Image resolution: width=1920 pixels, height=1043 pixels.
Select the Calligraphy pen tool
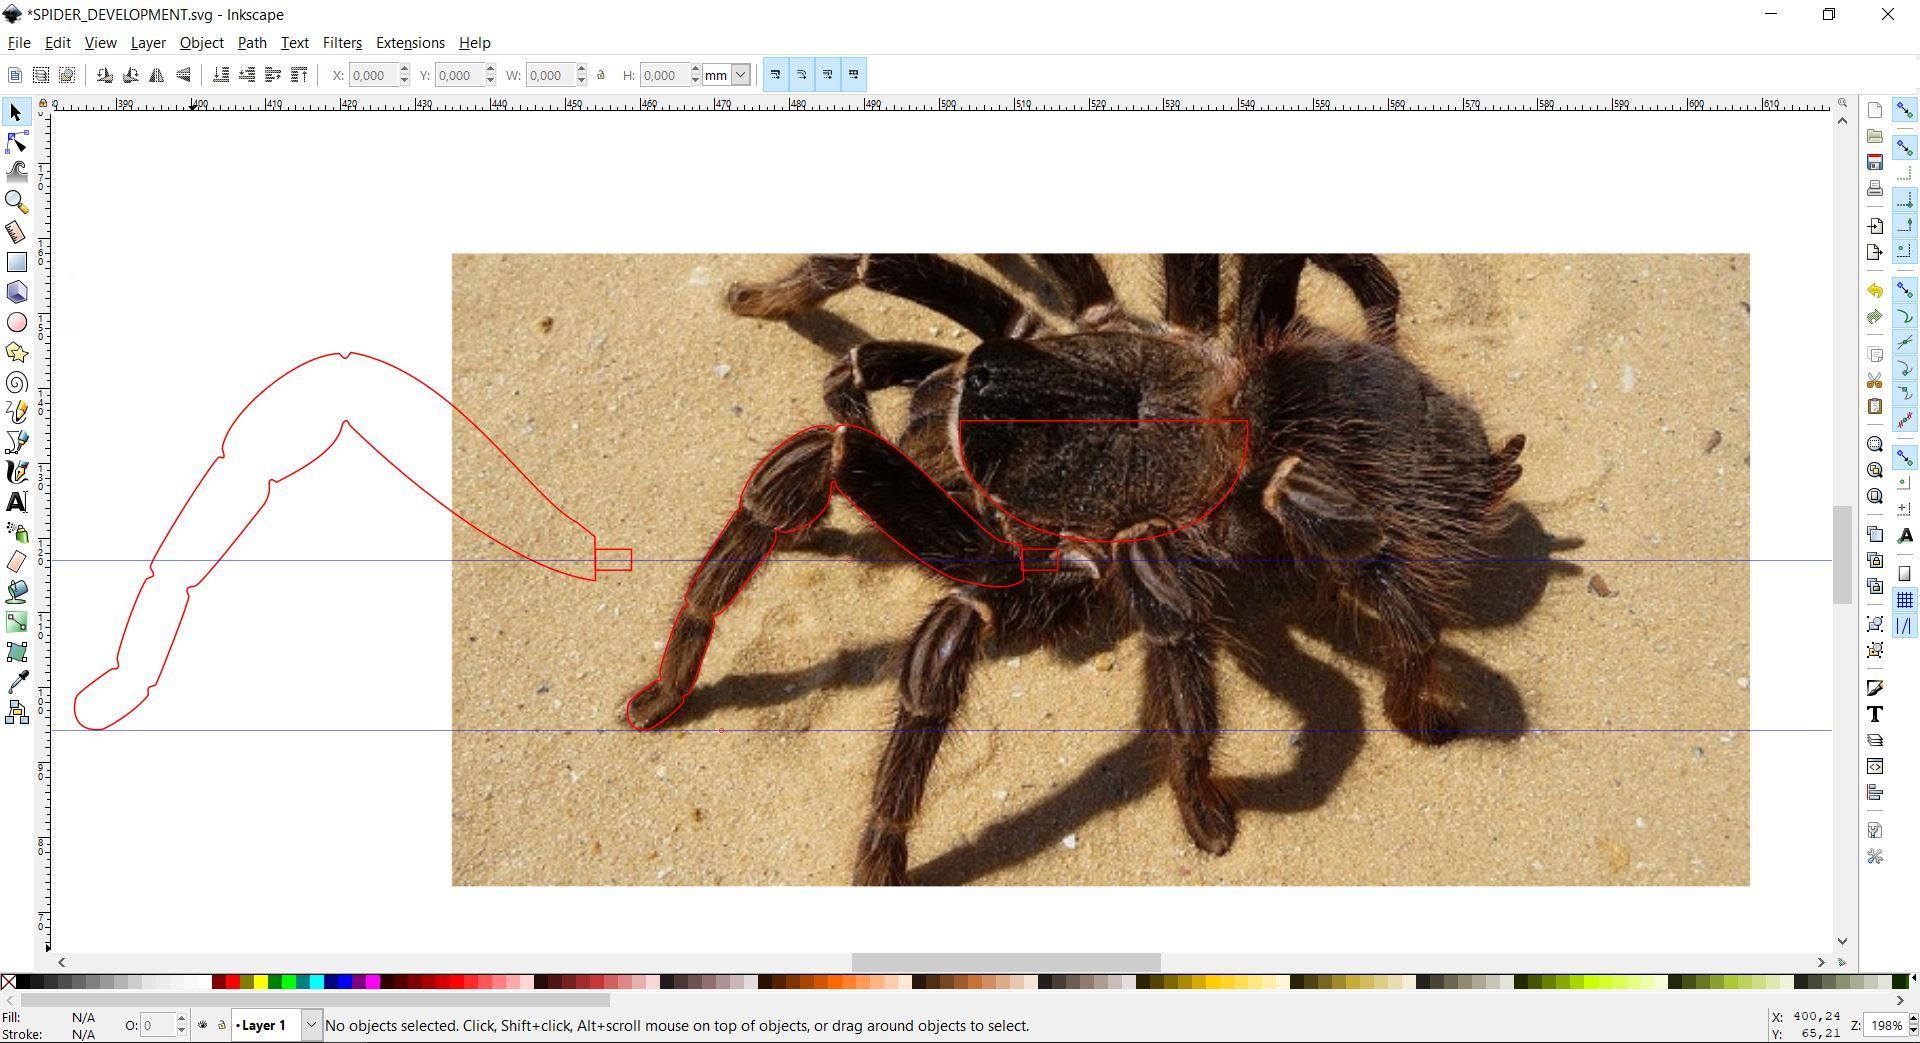[x=16, y=471]
